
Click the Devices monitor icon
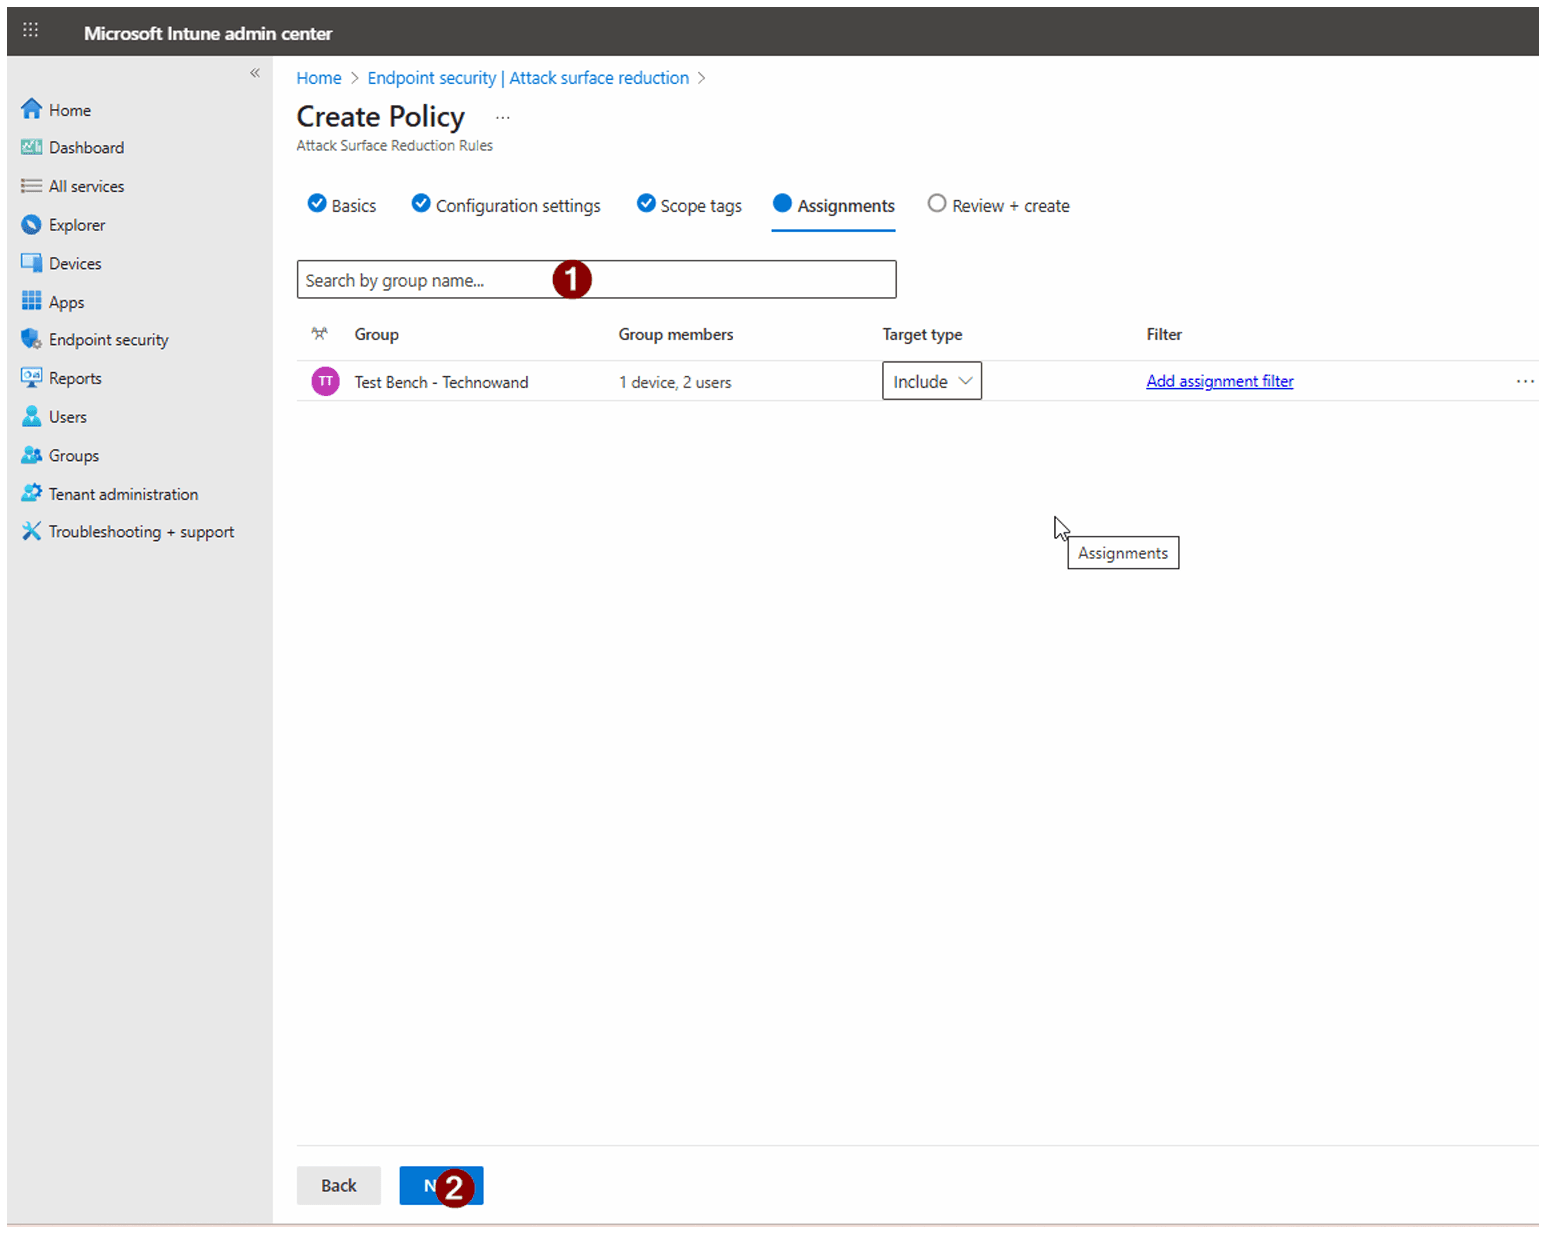point(32,263)
